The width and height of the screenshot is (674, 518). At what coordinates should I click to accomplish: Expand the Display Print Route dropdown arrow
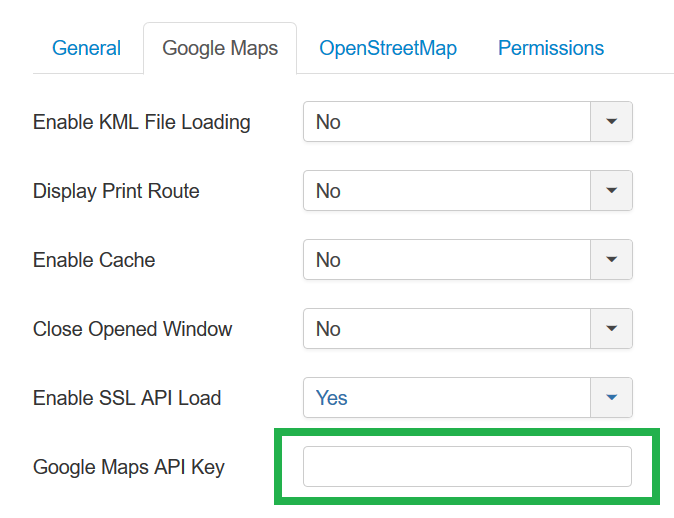pos(612,191)
